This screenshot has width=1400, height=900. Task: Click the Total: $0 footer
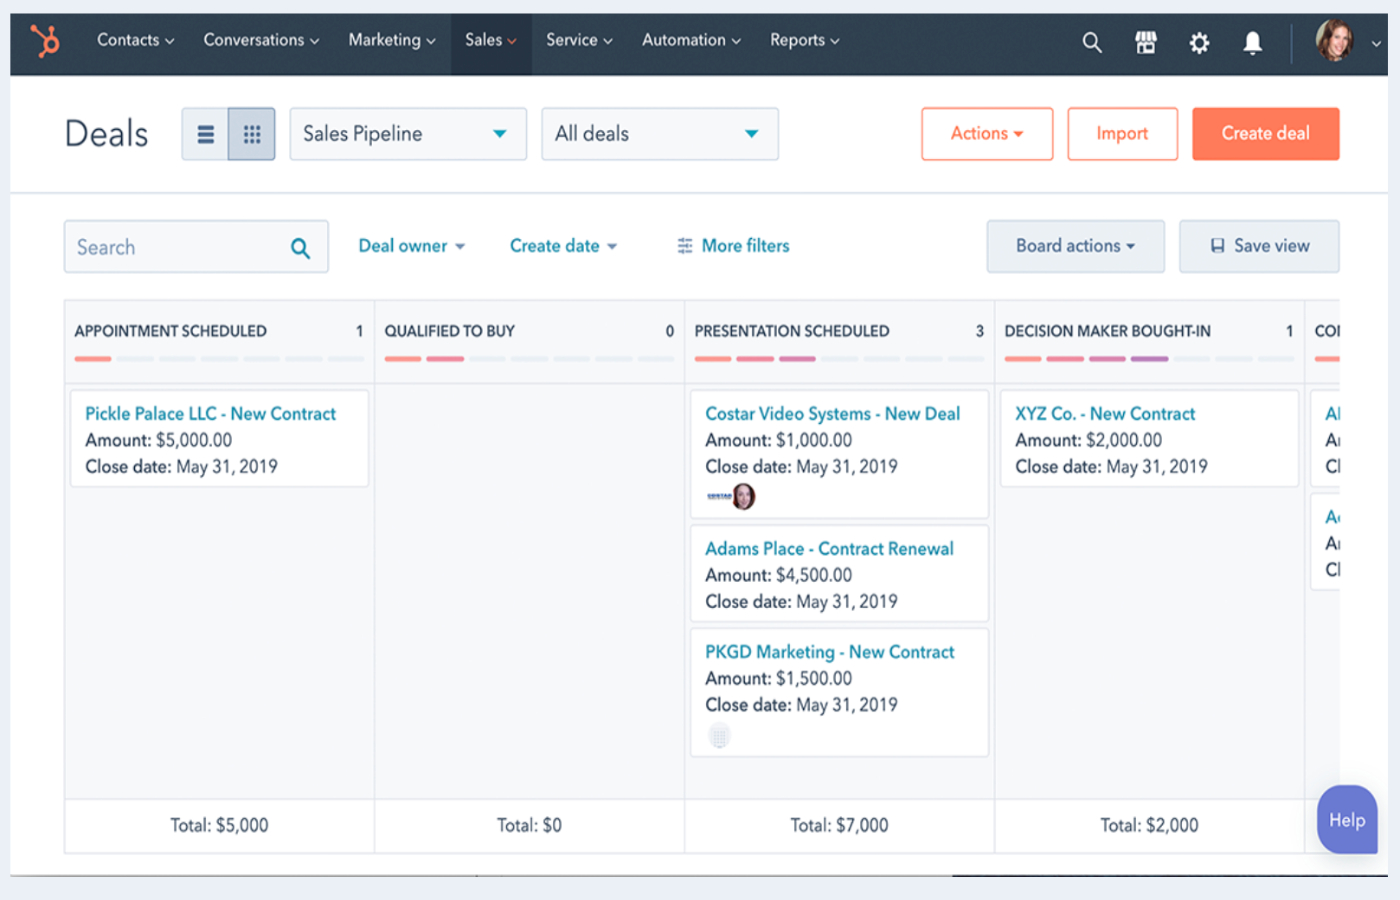coord(529,826)
